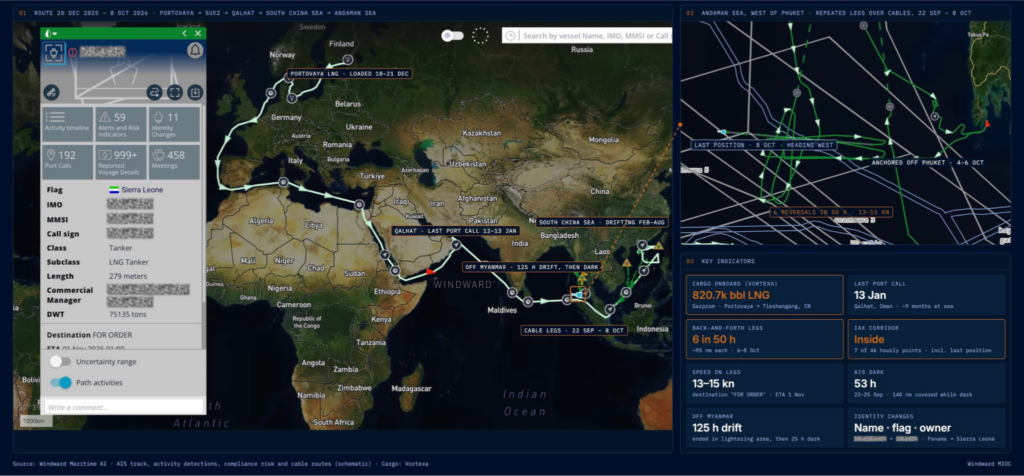Image resolution: width=1024 pixels, height=476 pixels.
Task: Click the AIS Dark 53 h card
Action: coord(926,383)
